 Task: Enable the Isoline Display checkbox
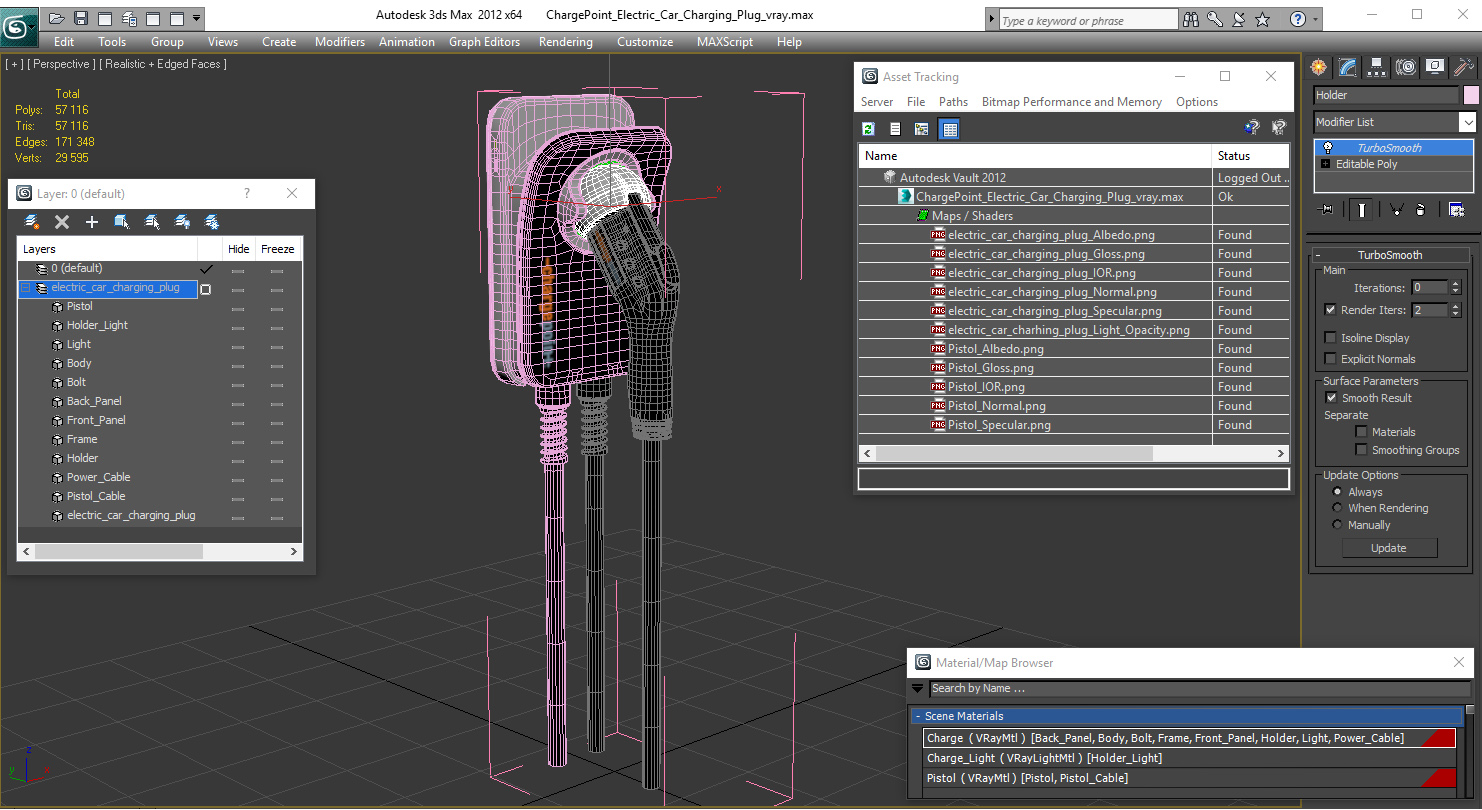(1330, 338)
